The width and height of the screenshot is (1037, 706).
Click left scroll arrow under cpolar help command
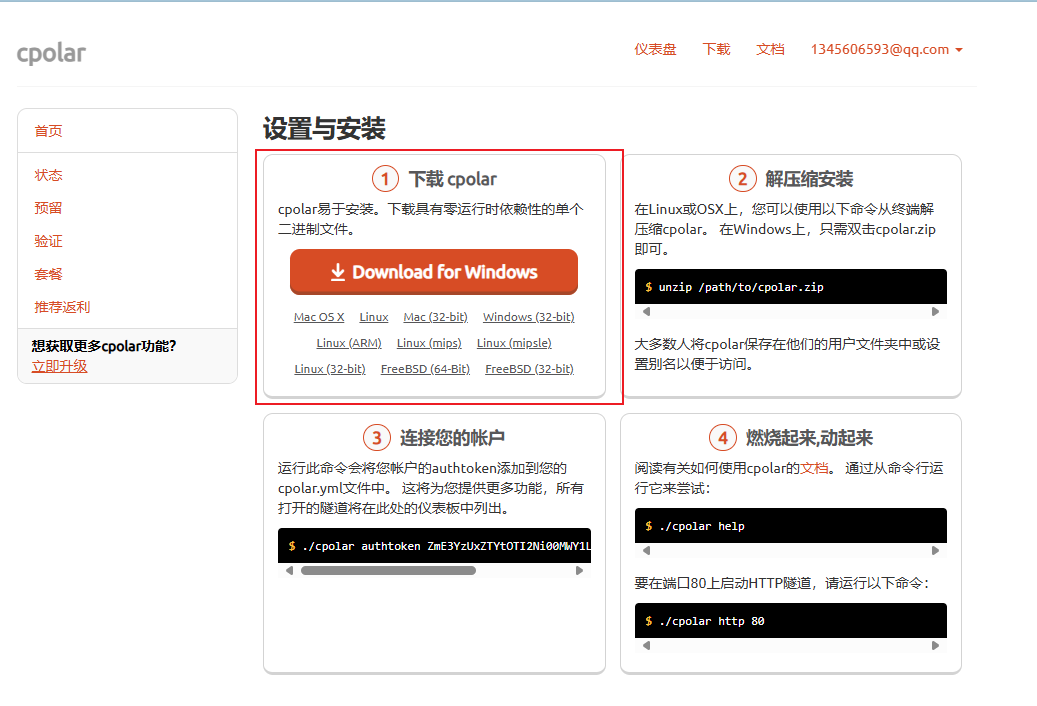coord(646,551)
